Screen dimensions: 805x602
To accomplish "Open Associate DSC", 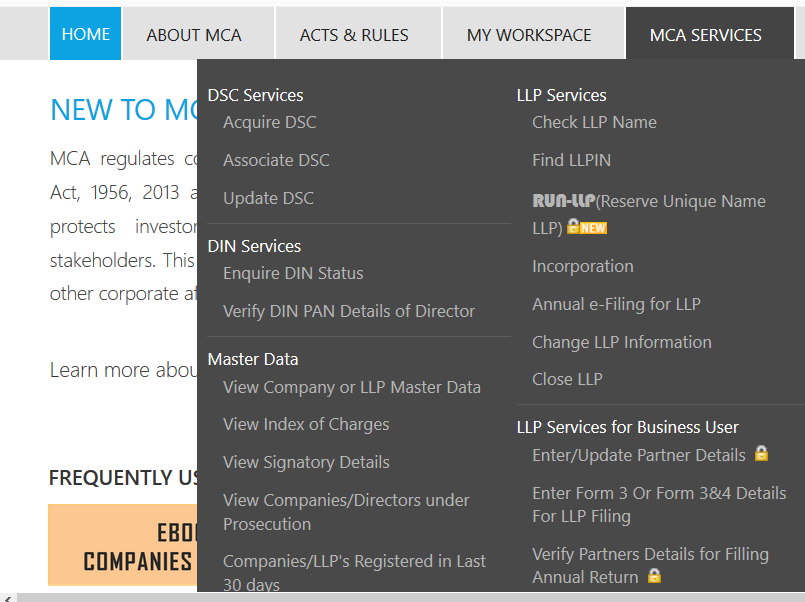I will (x=276, y=160).
